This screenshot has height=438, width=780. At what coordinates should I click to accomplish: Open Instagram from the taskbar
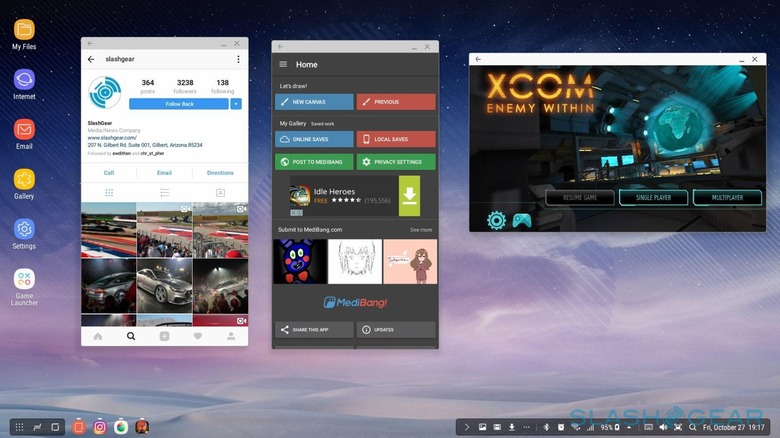[x=100, y=427]
